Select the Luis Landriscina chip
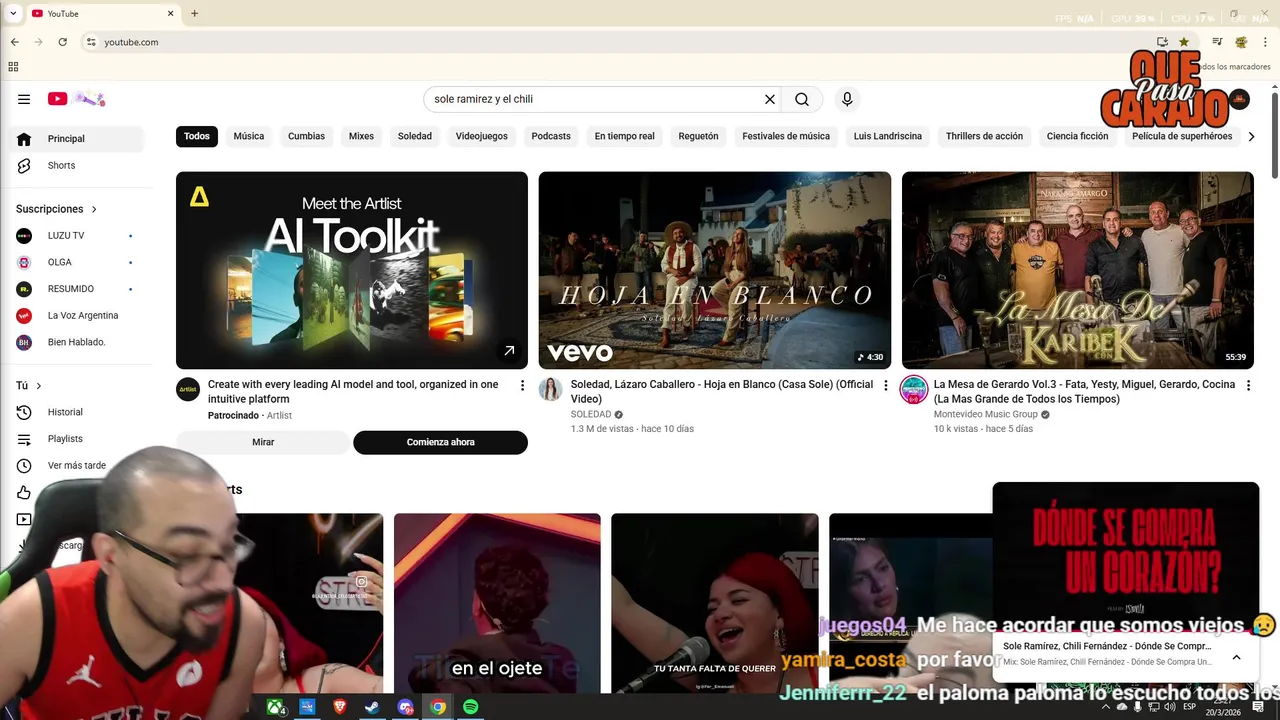This screenshot has height=720, width=1280. point(888,136)
